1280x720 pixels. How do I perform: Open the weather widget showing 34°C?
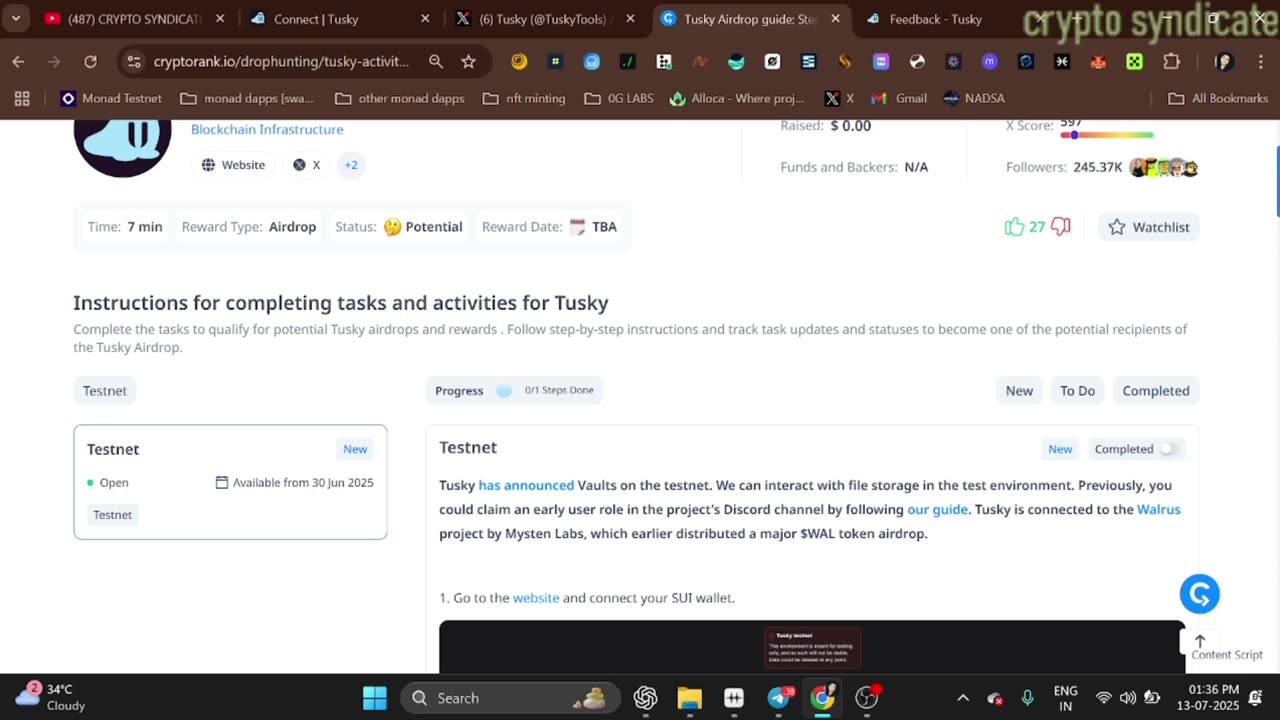pos(52,697)
